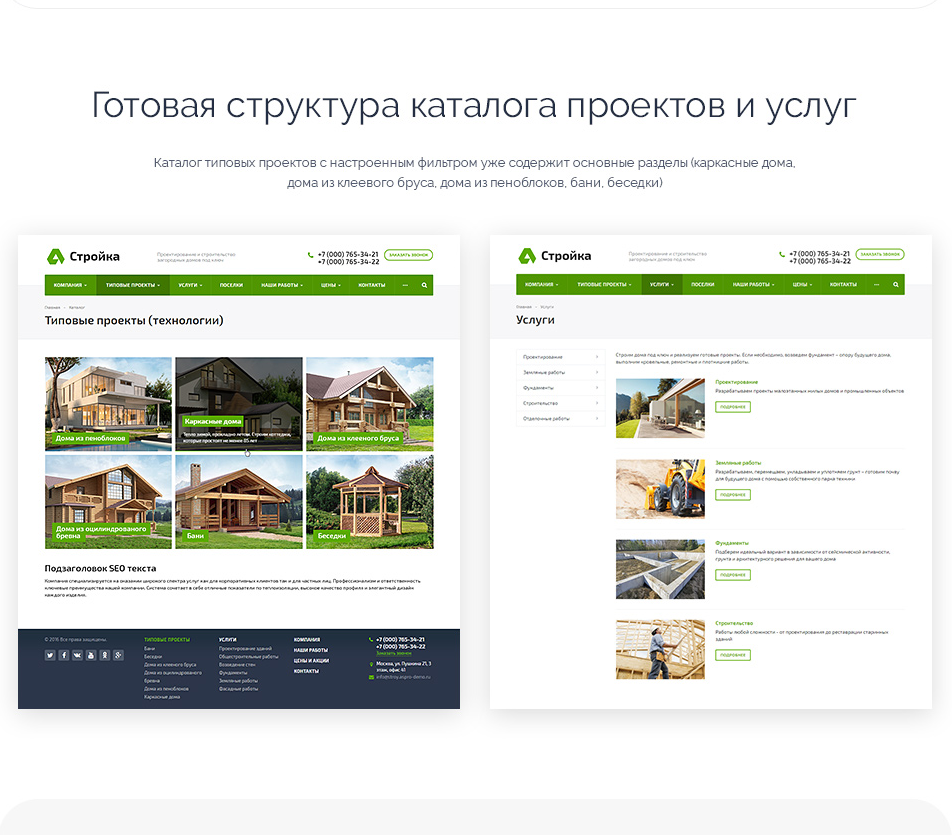Click the Строительство service title link
The image size is (952, 835).
pyautogui.click(x=734, y=623)
